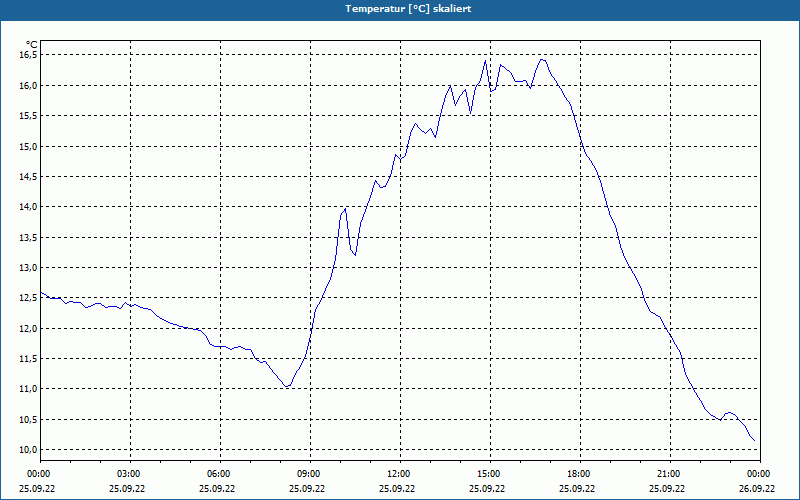Click the curve peak just before 15:00
This screenshot has height=500, width=800.
pyautogui.click(x=485, y=61)
